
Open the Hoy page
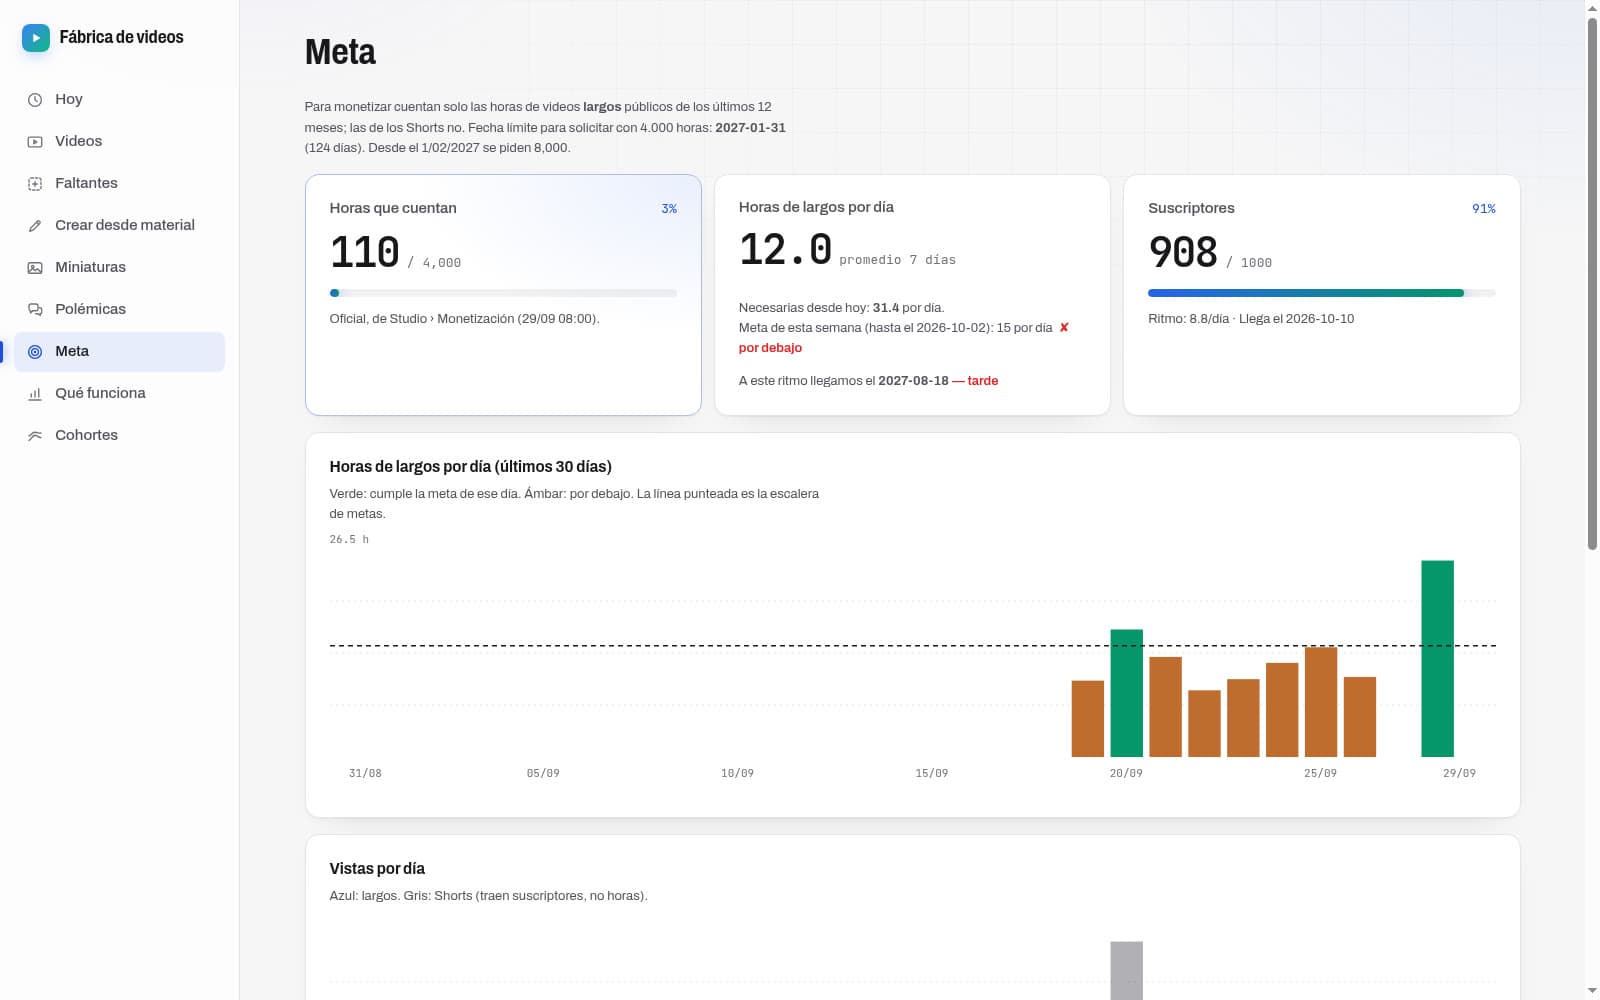point(119,99)
